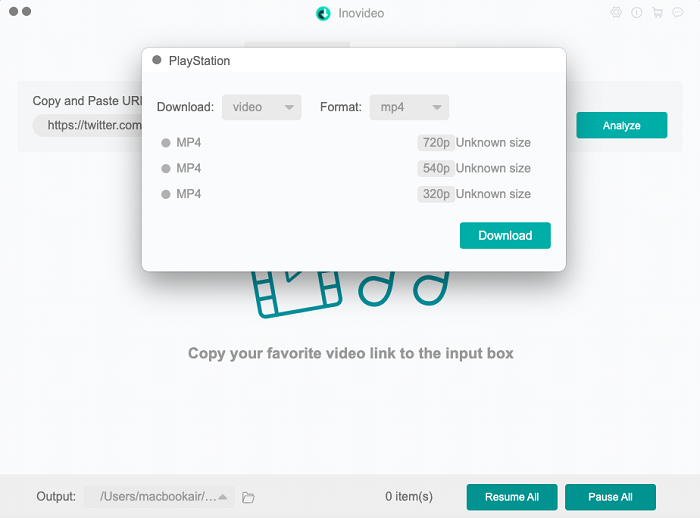This screenshot has width=700, height=518.
Task: Click the 'Unknown size' text for 720p
Action: [493, 143]
